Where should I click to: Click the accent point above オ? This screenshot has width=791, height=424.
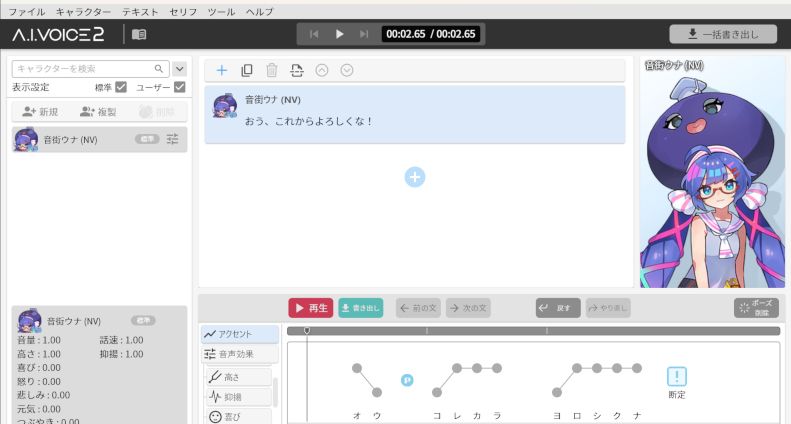(357, 368)
